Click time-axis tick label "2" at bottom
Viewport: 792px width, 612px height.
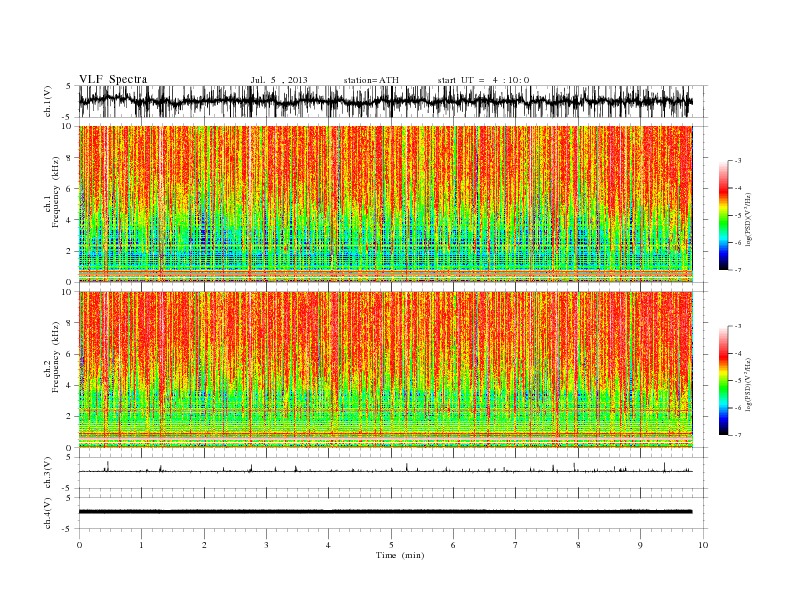(204, 545)
